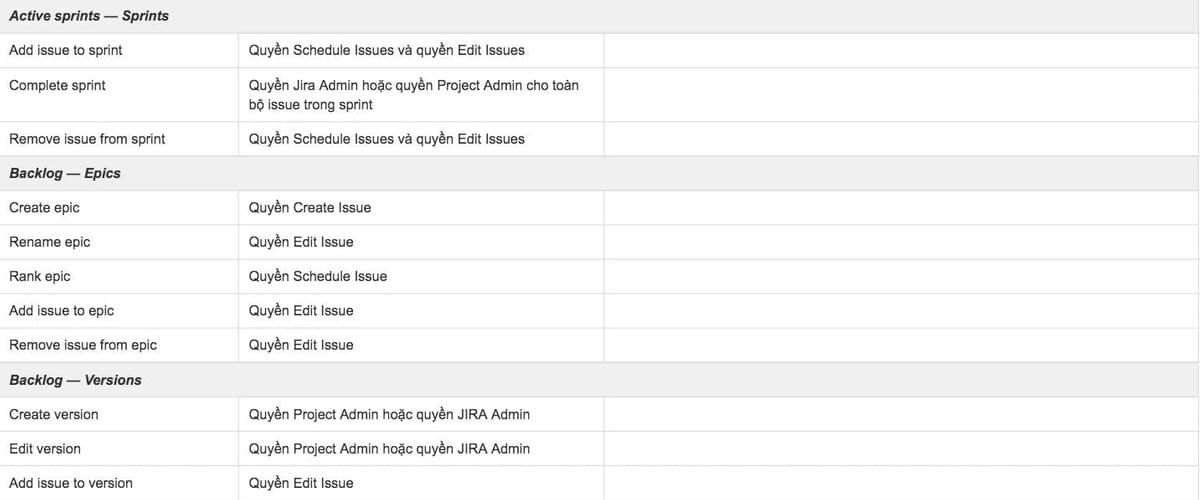1200x500 pixels.
Task: Click the 'Rename epic' cell
Action: tap(49, 242)
